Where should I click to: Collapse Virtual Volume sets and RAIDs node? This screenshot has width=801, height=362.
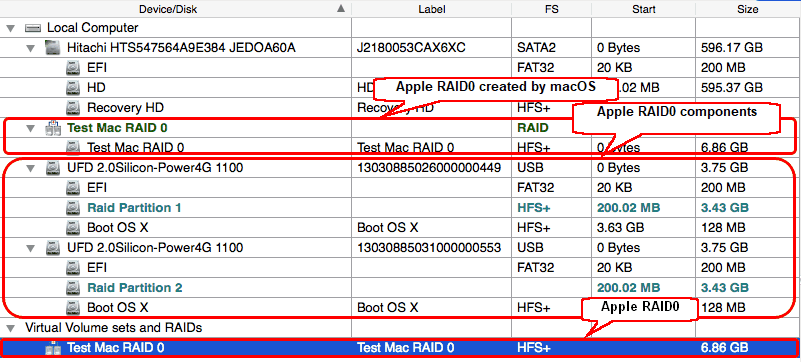pos(10,328)
